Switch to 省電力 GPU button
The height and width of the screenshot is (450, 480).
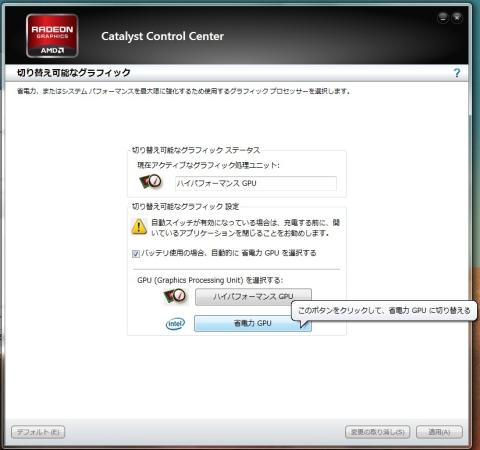tap(253, 323)
